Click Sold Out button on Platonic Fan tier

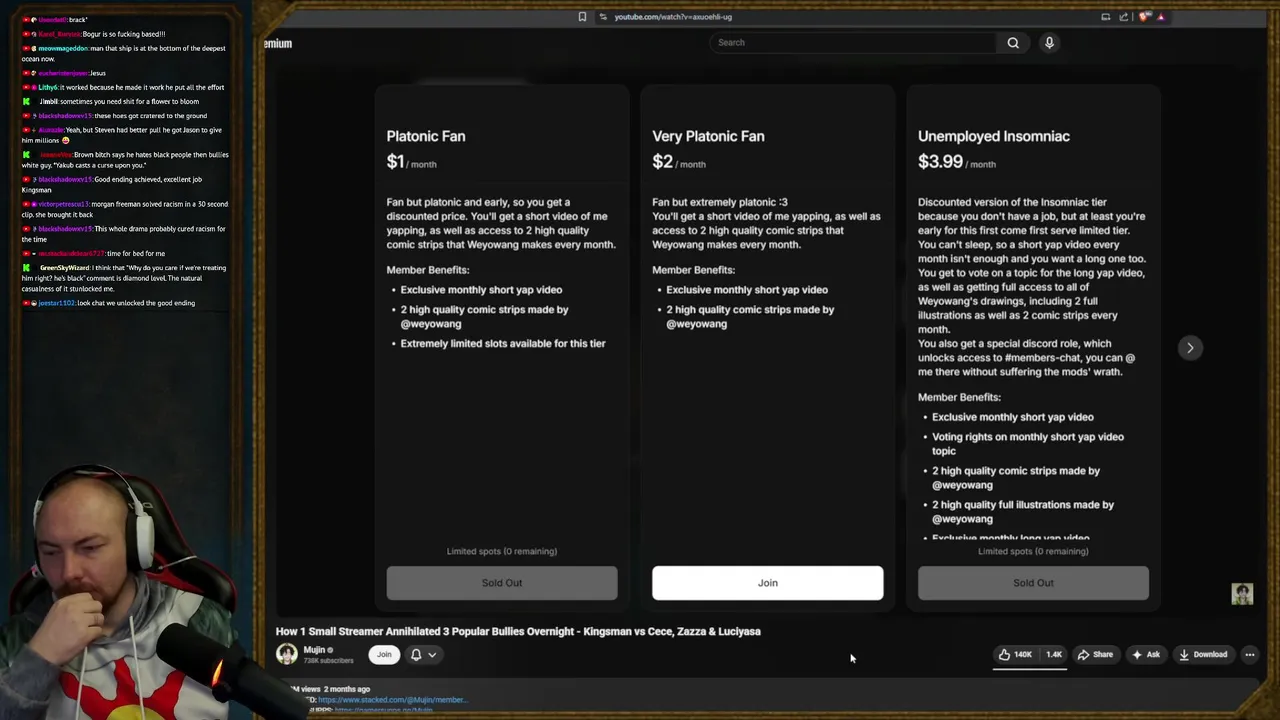click(502, 583)
